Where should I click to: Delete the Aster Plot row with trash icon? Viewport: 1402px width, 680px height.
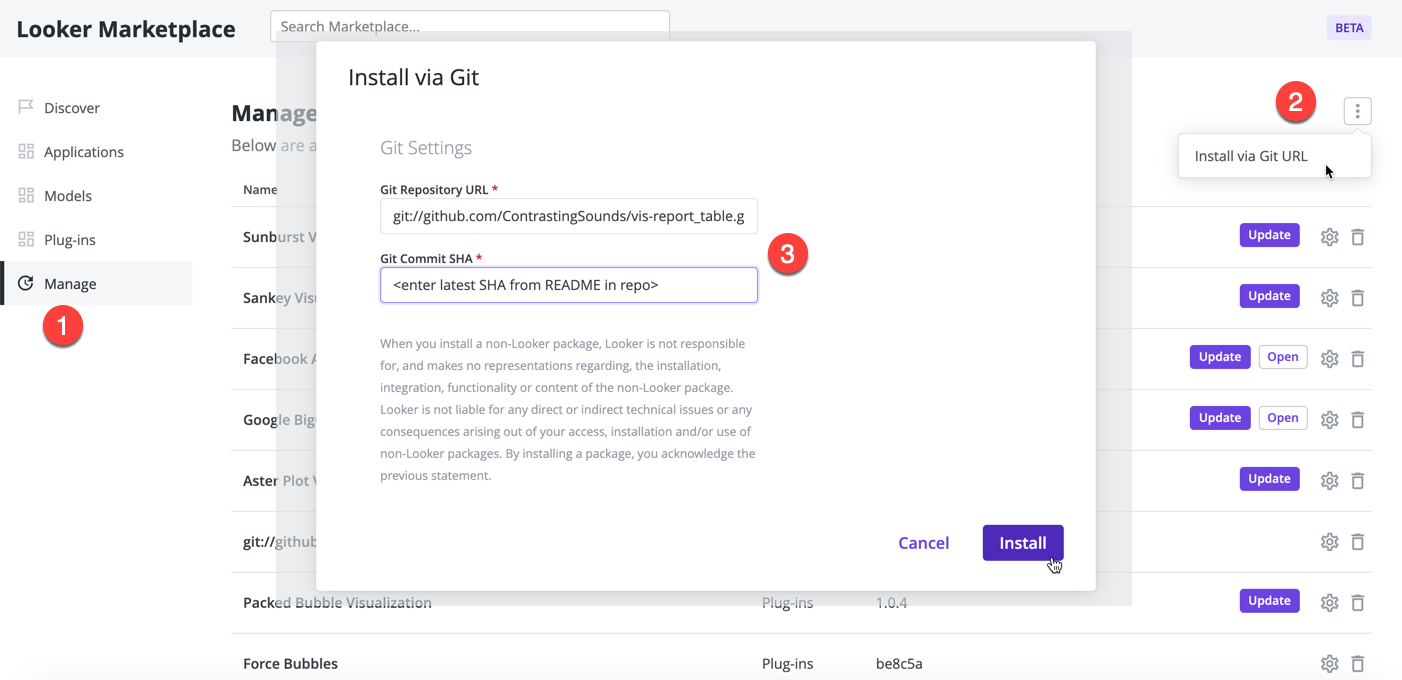point(1358,481)
